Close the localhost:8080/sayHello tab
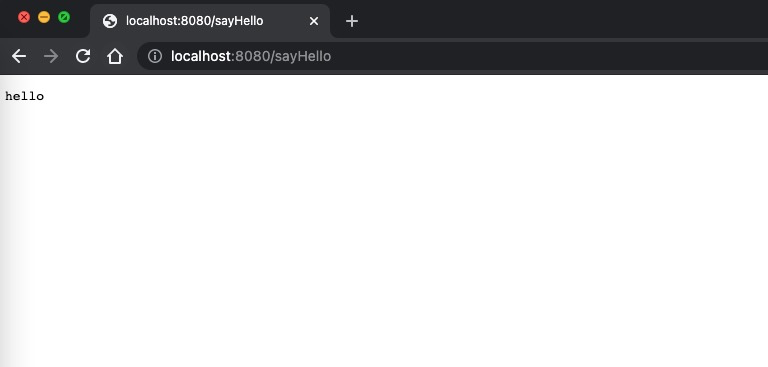Screen dimensions: 768x367 point(314,21)
